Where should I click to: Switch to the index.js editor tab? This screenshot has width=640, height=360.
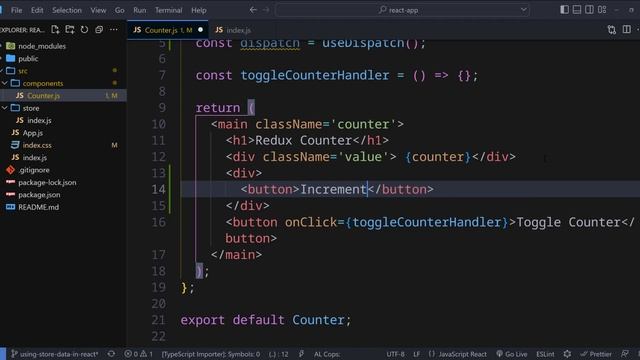(x=233, y=30)
